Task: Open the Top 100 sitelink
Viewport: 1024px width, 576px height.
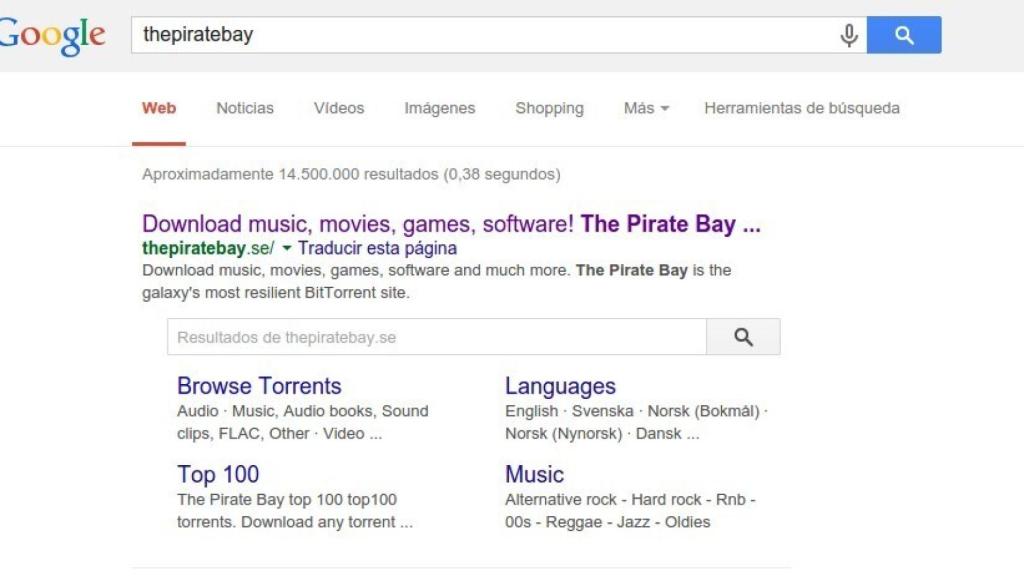Action: (218, 474)
